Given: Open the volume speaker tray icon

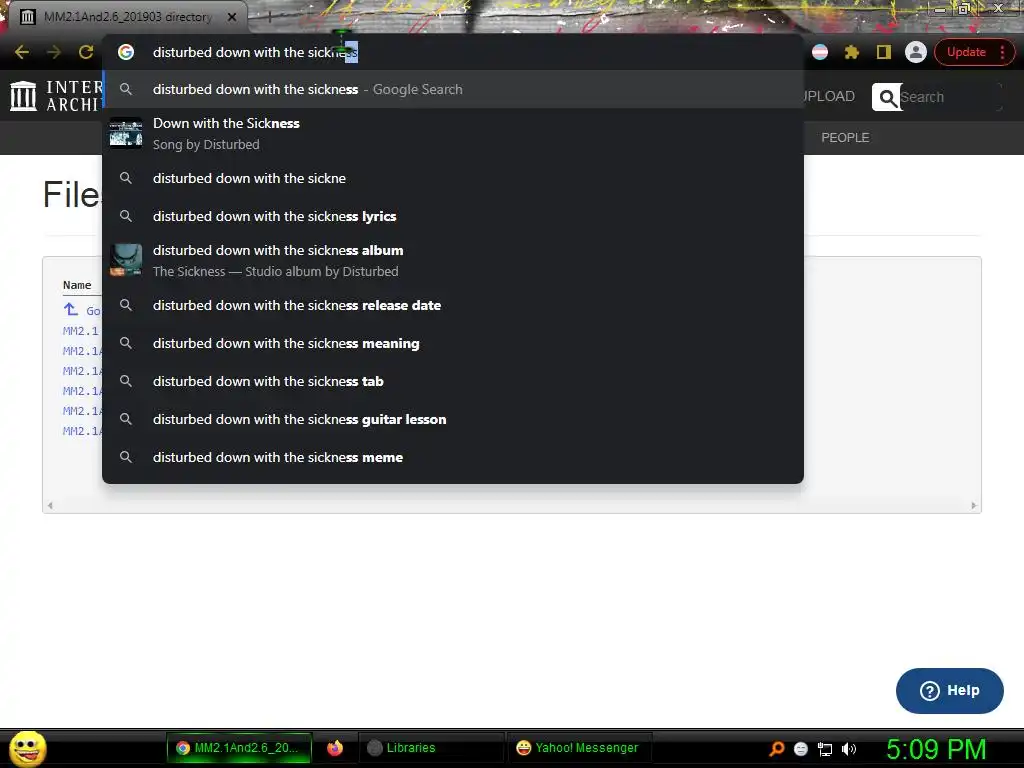Looking at the screenshot, I should (x=849, y=749).
